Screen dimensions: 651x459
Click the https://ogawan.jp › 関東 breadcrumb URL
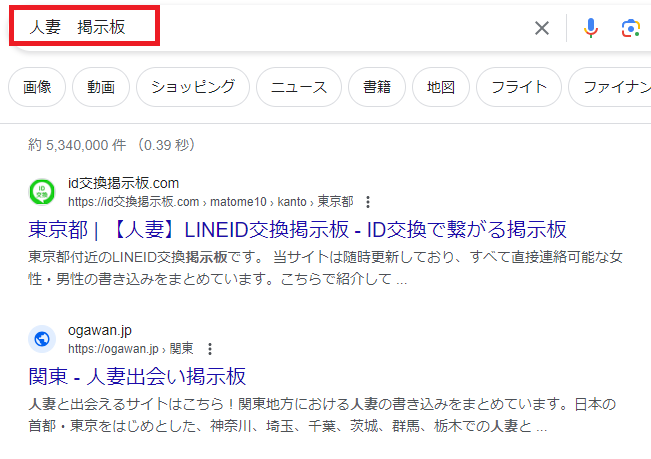130,349
